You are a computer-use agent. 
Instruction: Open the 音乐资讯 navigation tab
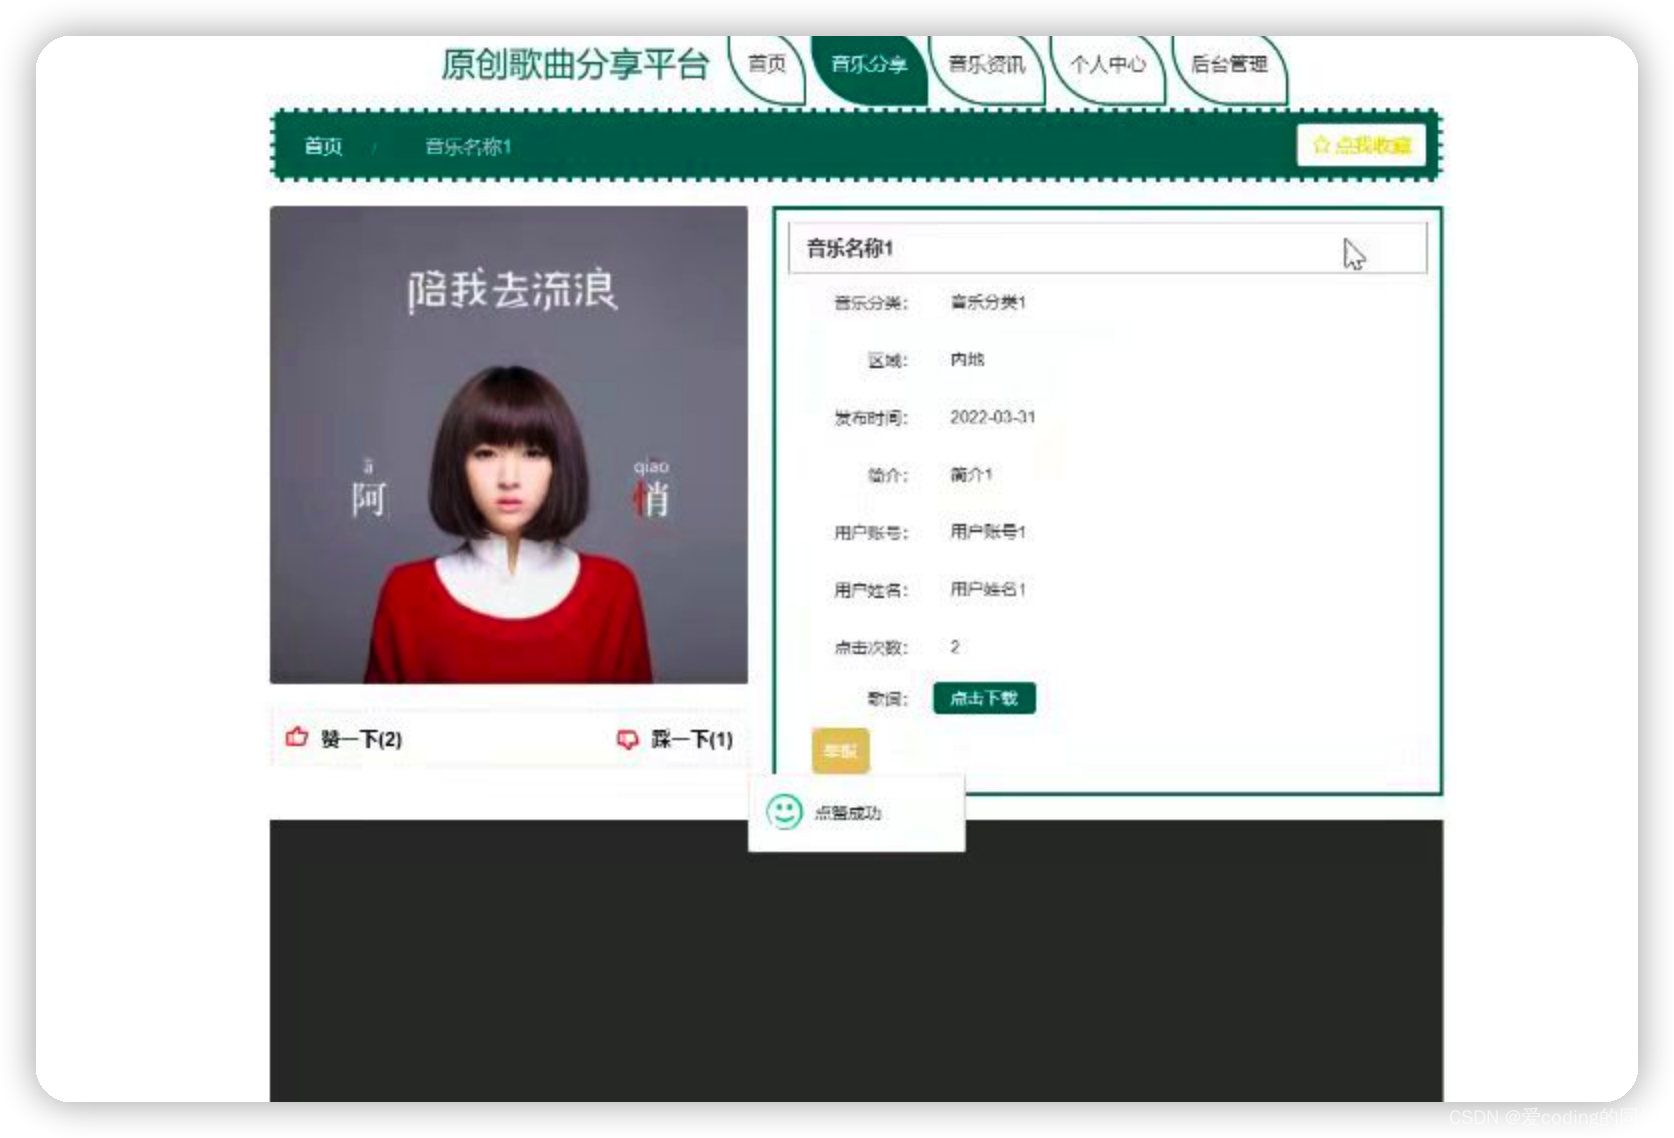[987, 65]
